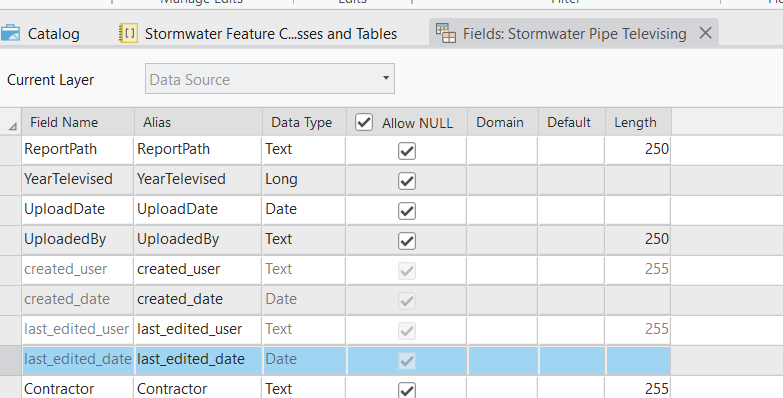Click the select-all triangle in table corner
This screenshot has height=398, width=783.
(12, 127)
